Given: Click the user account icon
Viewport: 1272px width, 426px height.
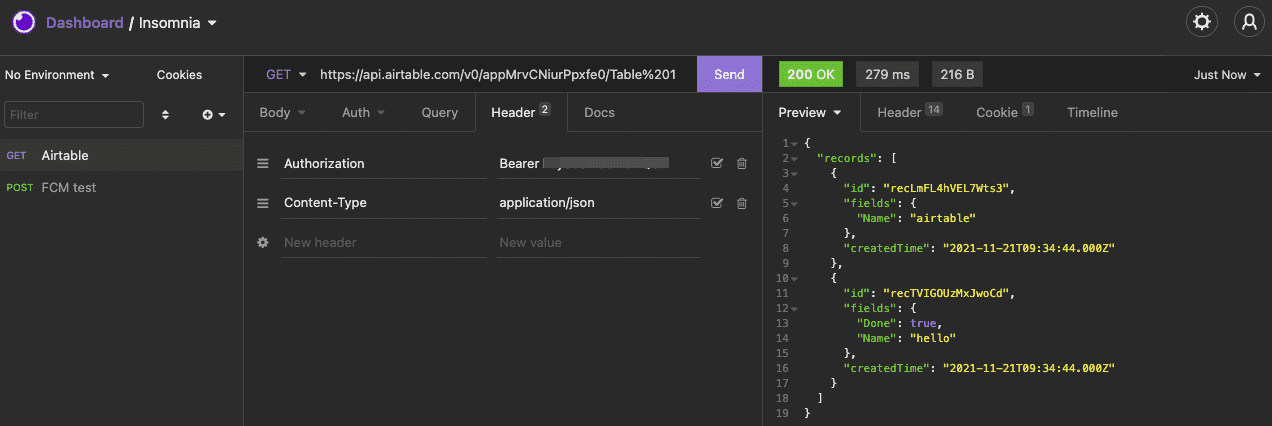Looking at the screenshot, I should coord(1248,22).
